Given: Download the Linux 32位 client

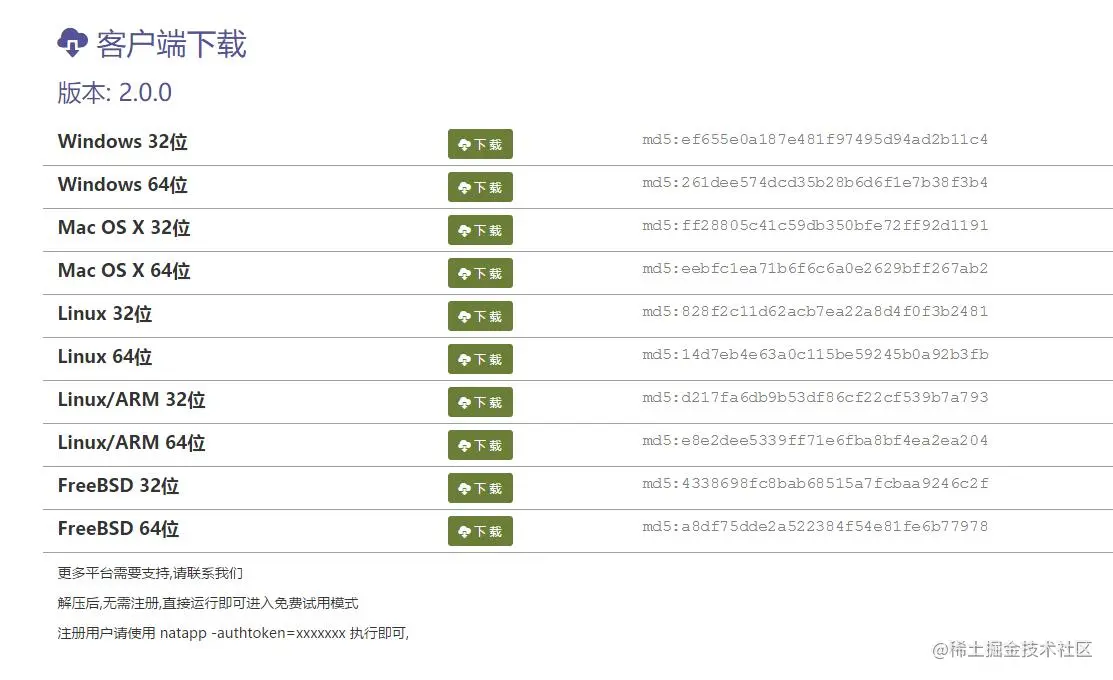Looking at the screenshot, I should point(480,316).
